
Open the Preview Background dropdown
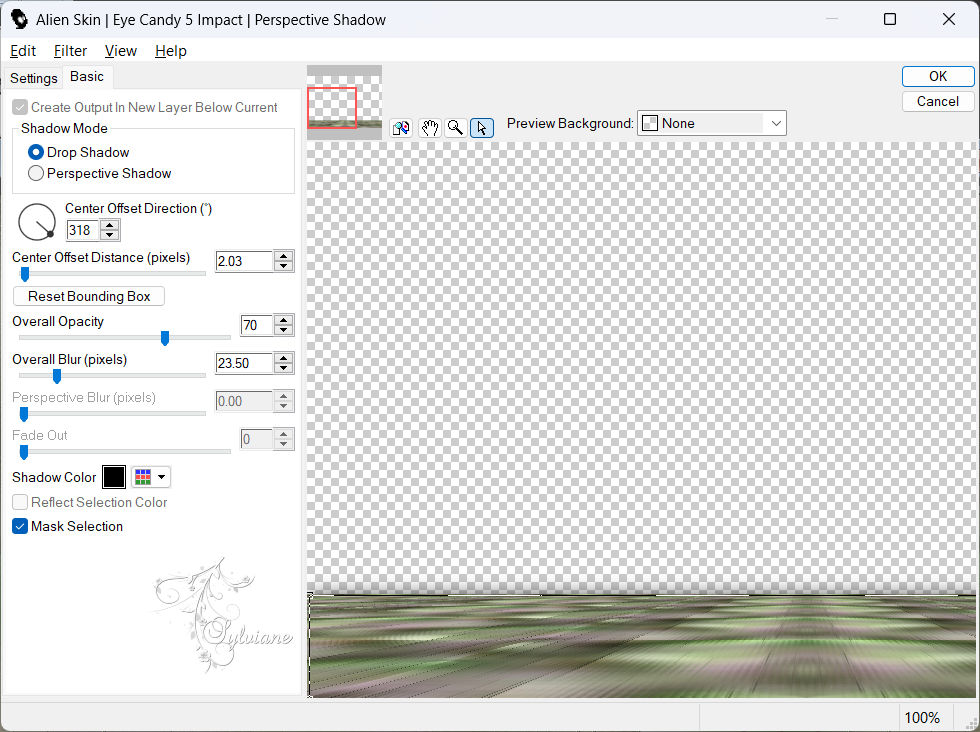711,123
